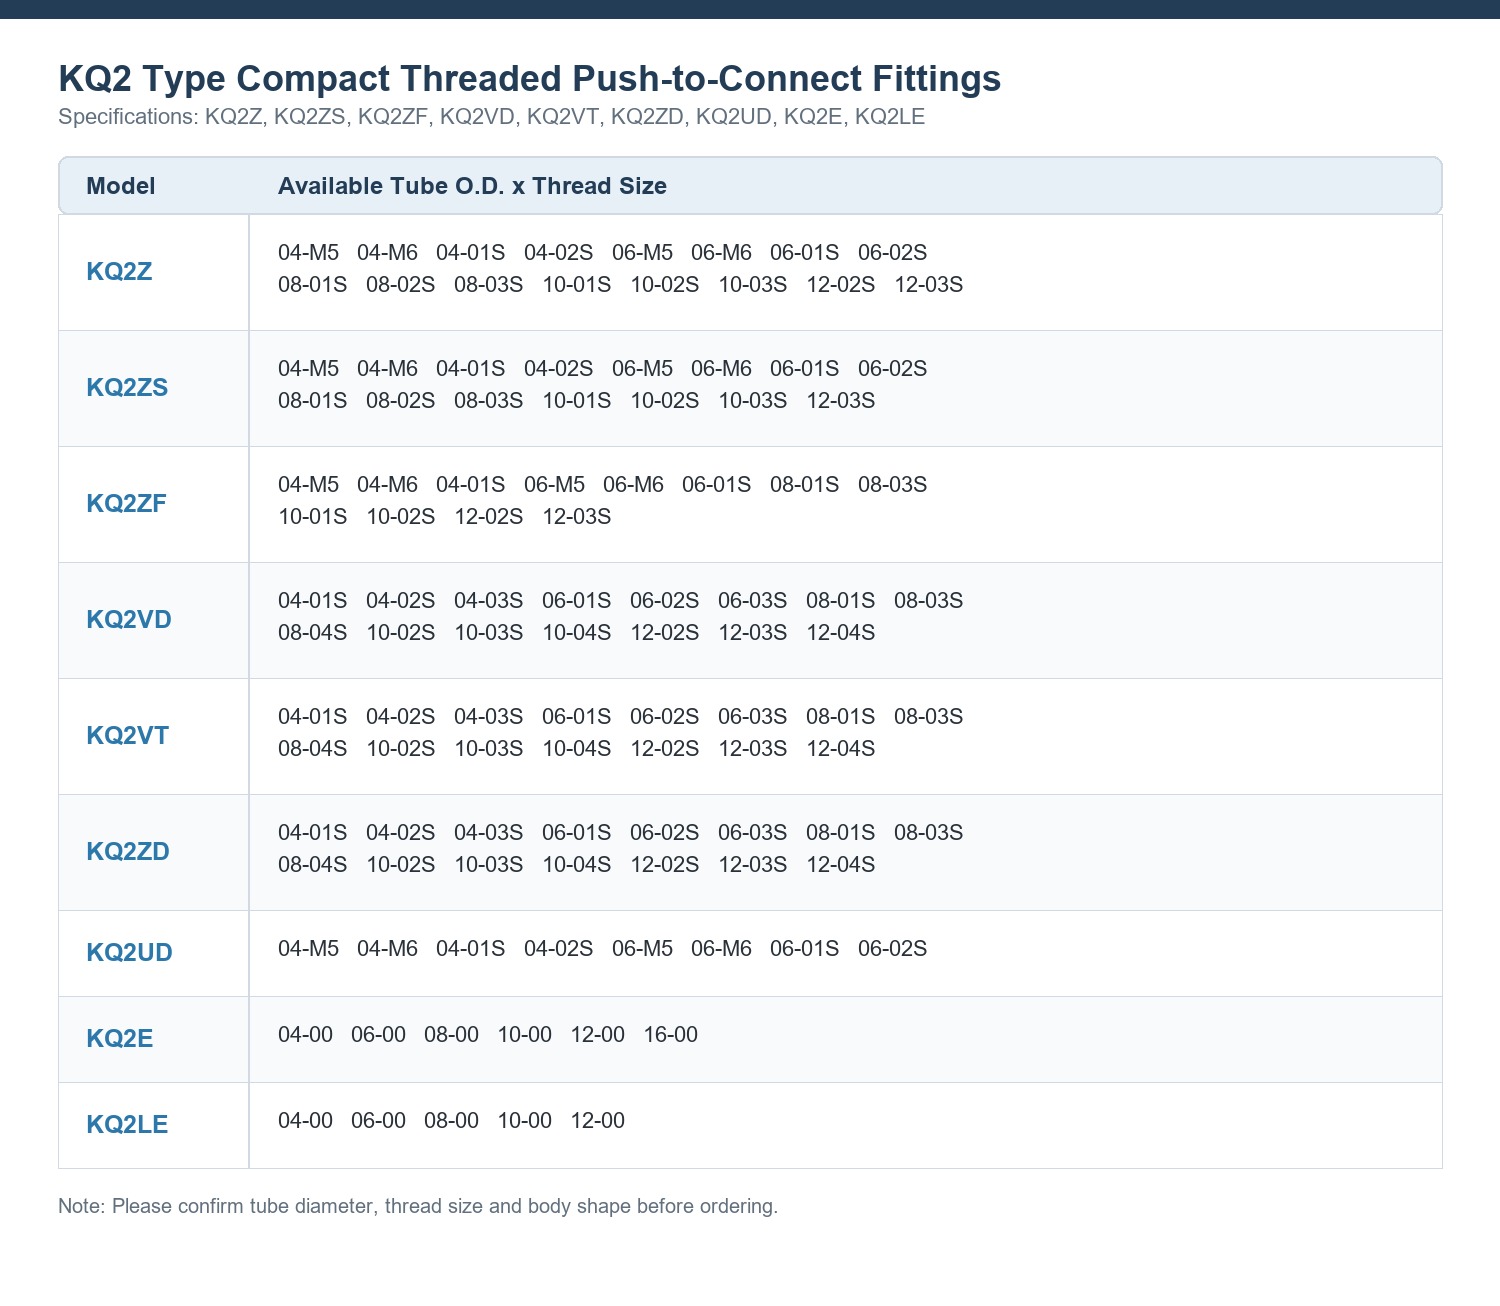Select 08-00 in the KQ2E row
The width and height of the screenshot is (1500, 1306).
point(451,1035)
